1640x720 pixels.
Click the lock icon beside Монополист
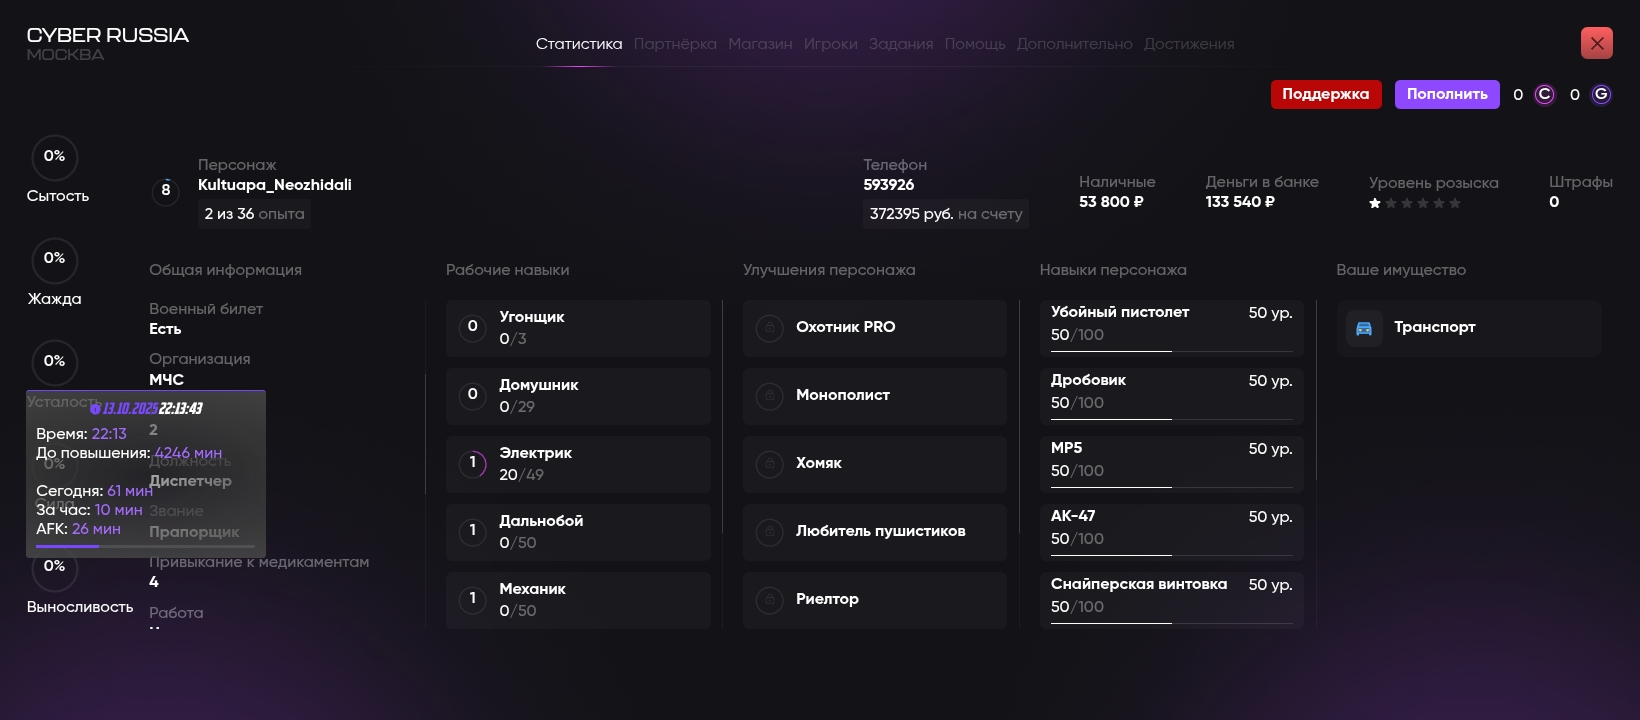coord(769,395)
